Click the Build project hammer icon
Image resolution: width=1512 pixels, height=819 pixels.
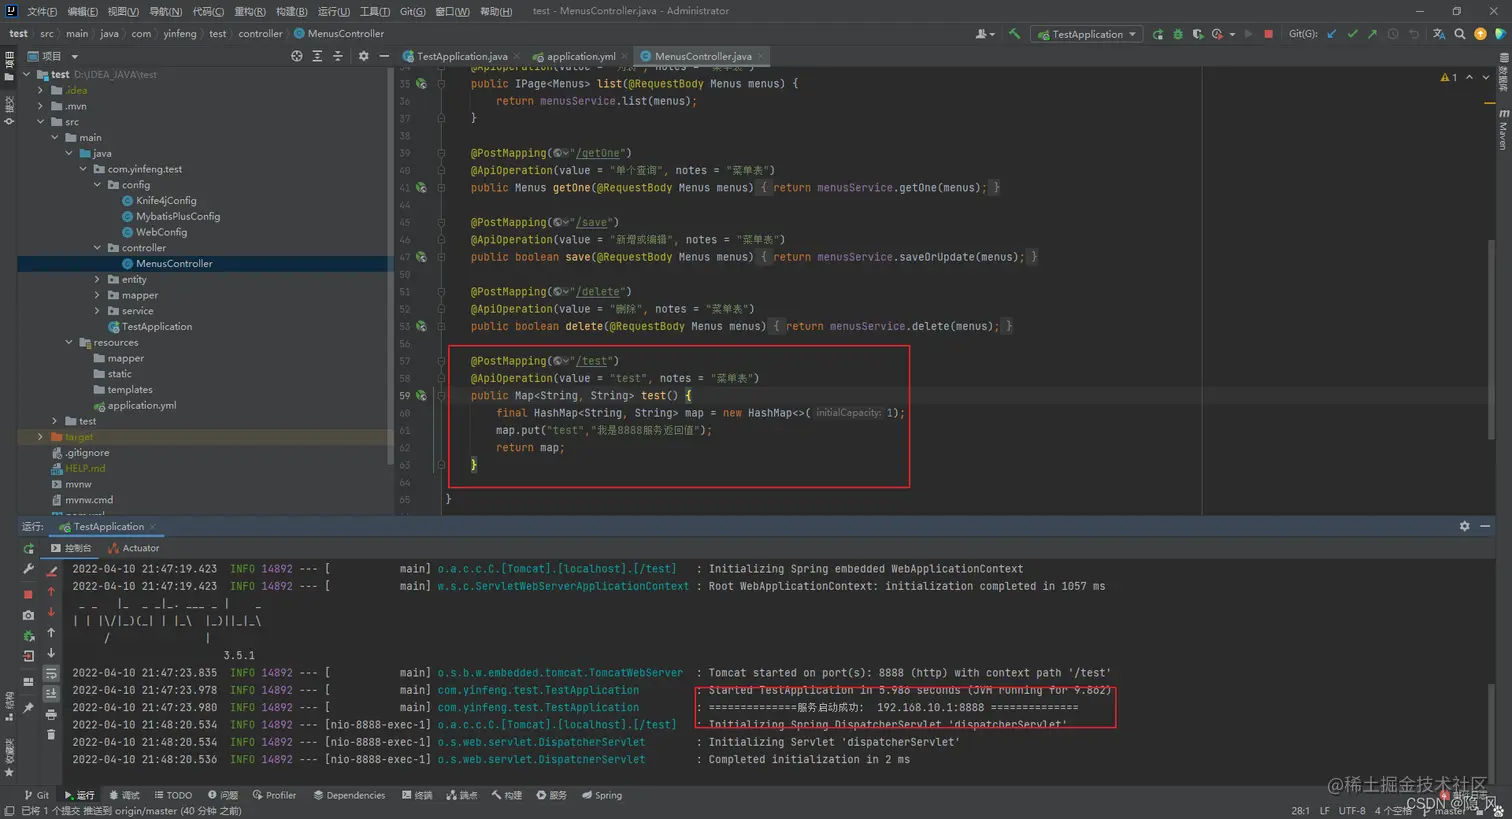coord(1014,34)
